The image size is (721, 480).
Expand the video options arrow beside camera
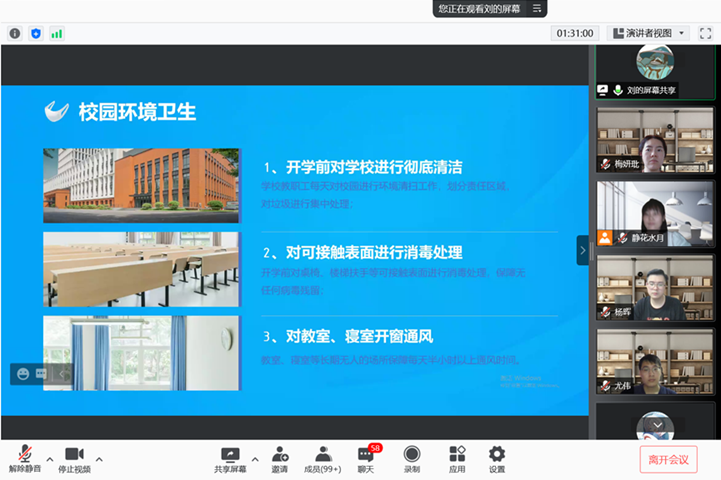pos(99,459)
